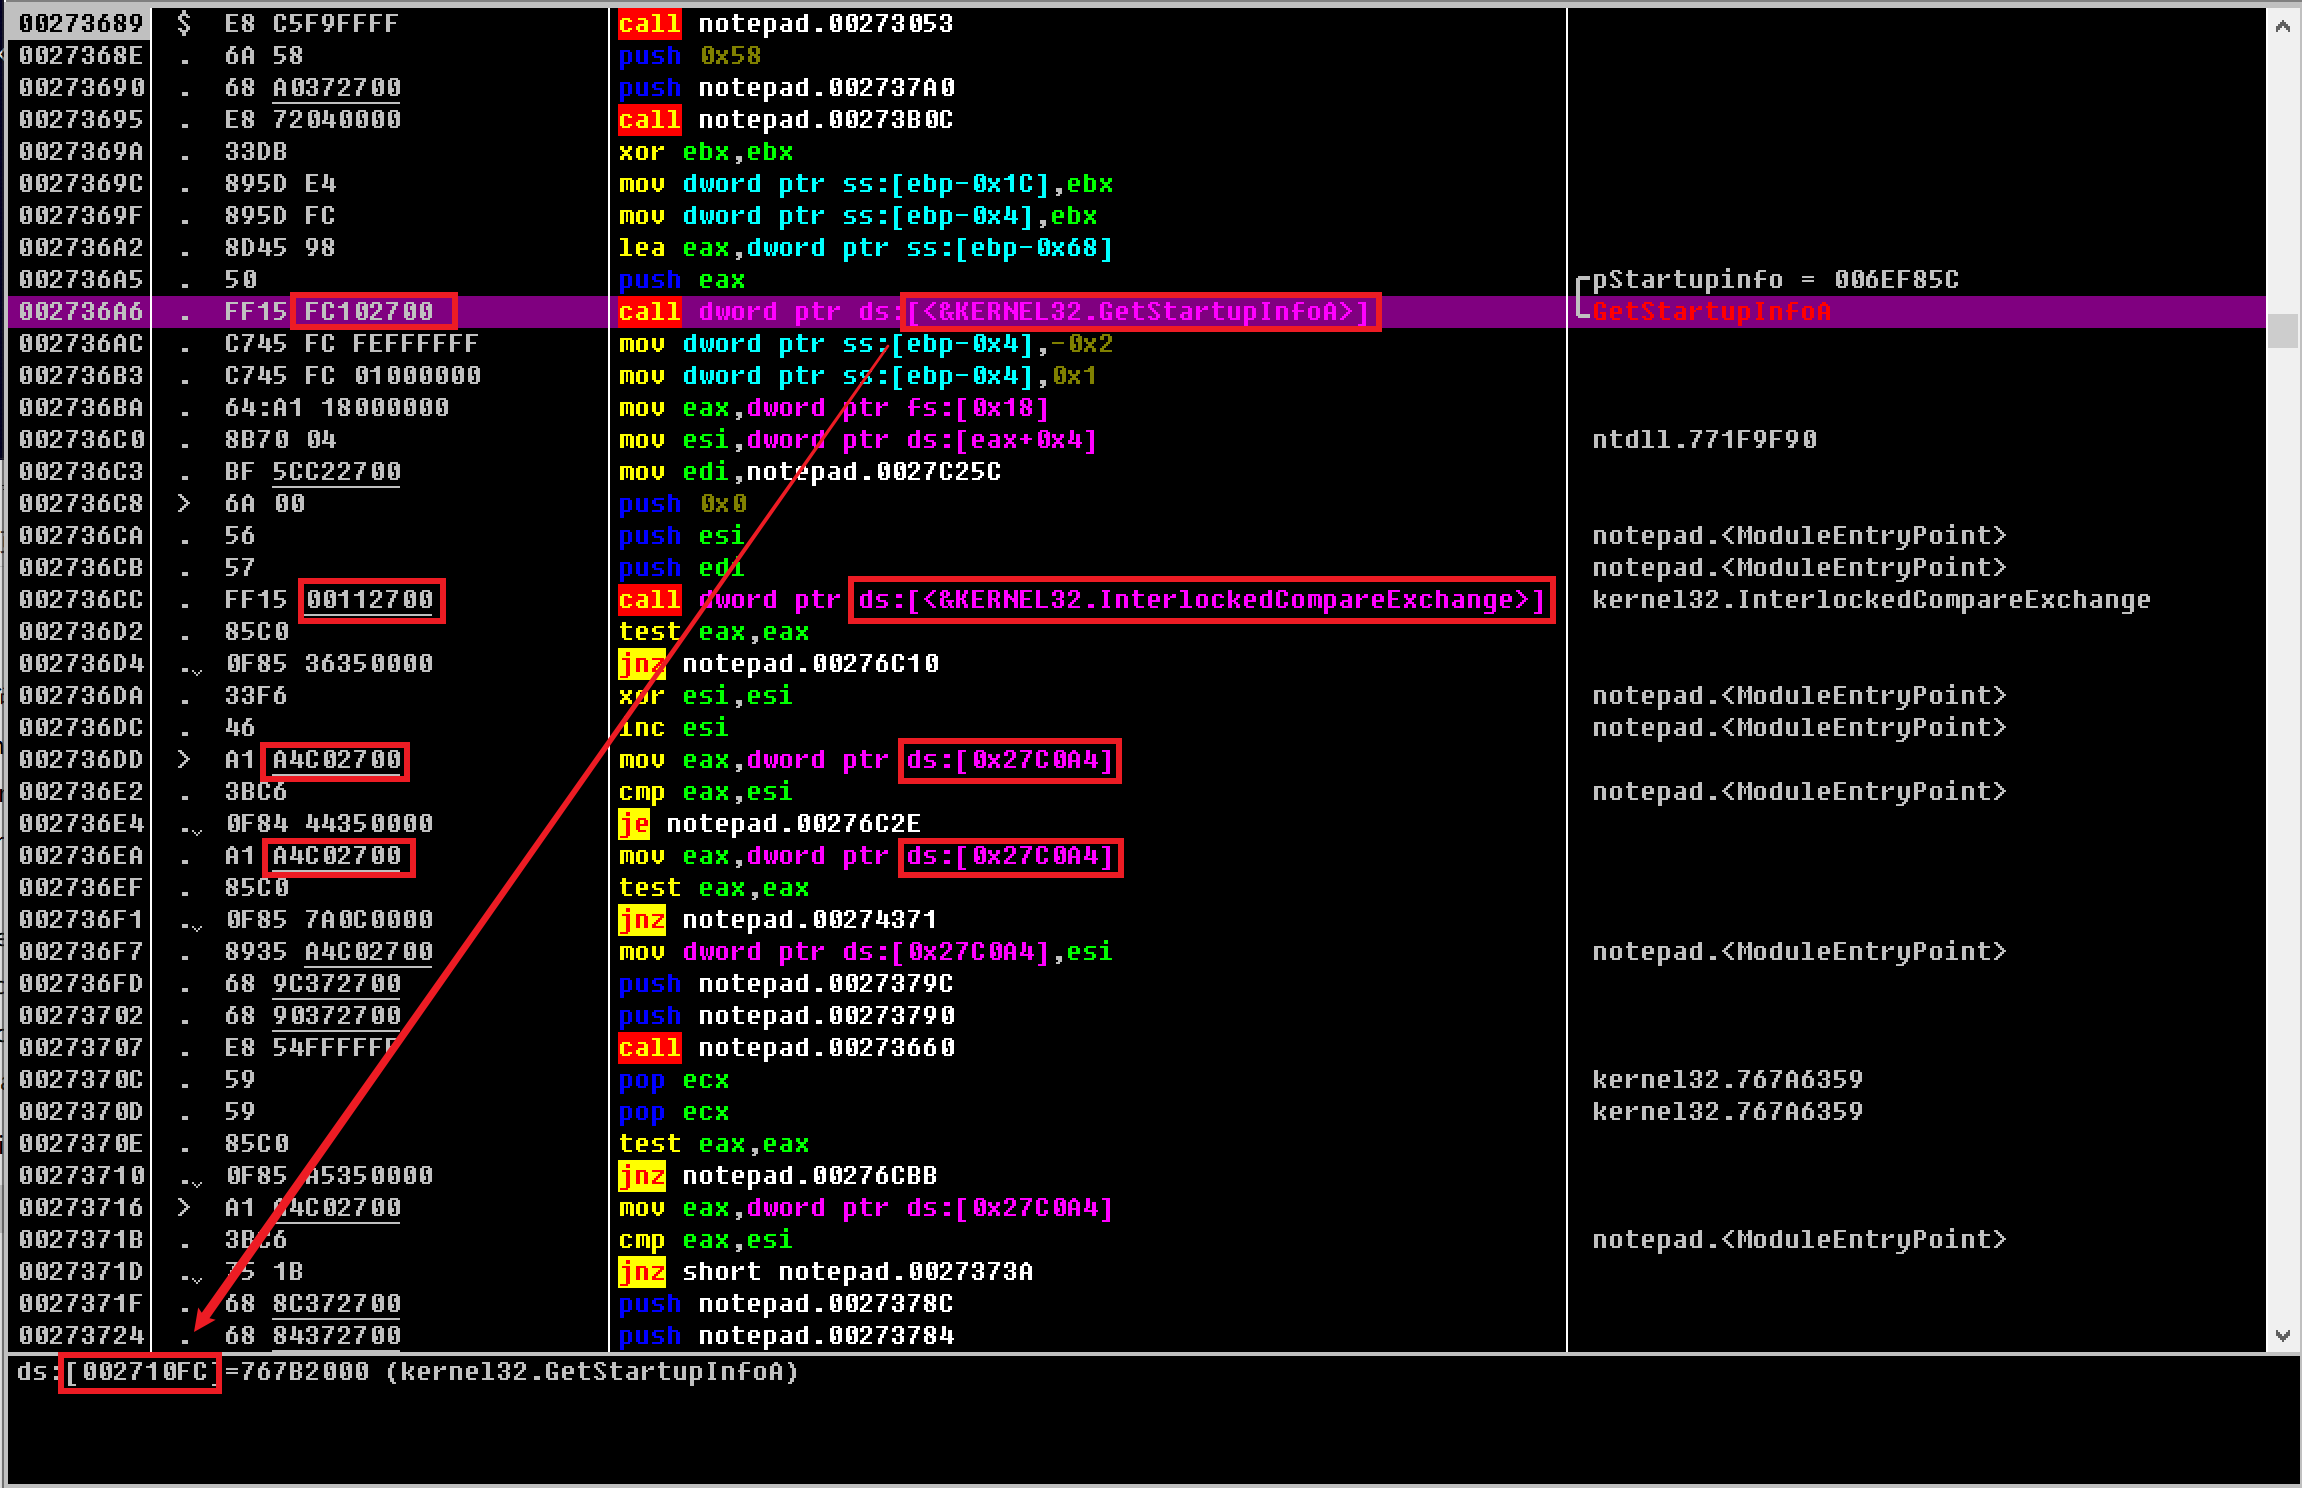Image resolution: width=2302 pixels, height=1488 pixels.
Task: Click the jump-target marker at address 002736C8
Action: coord(184,503)
